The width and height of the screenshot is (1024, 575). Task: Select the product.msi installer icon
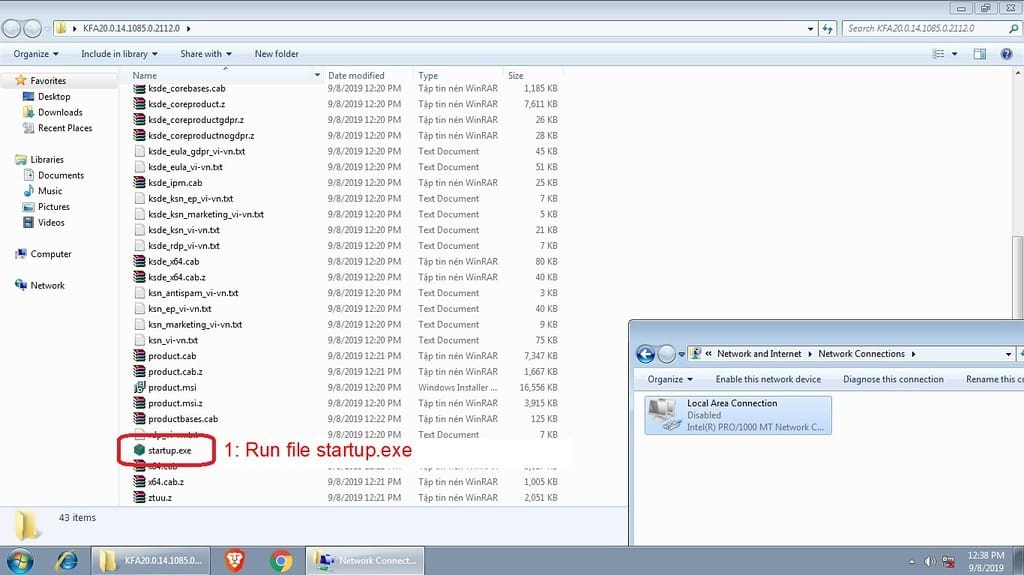140,388
